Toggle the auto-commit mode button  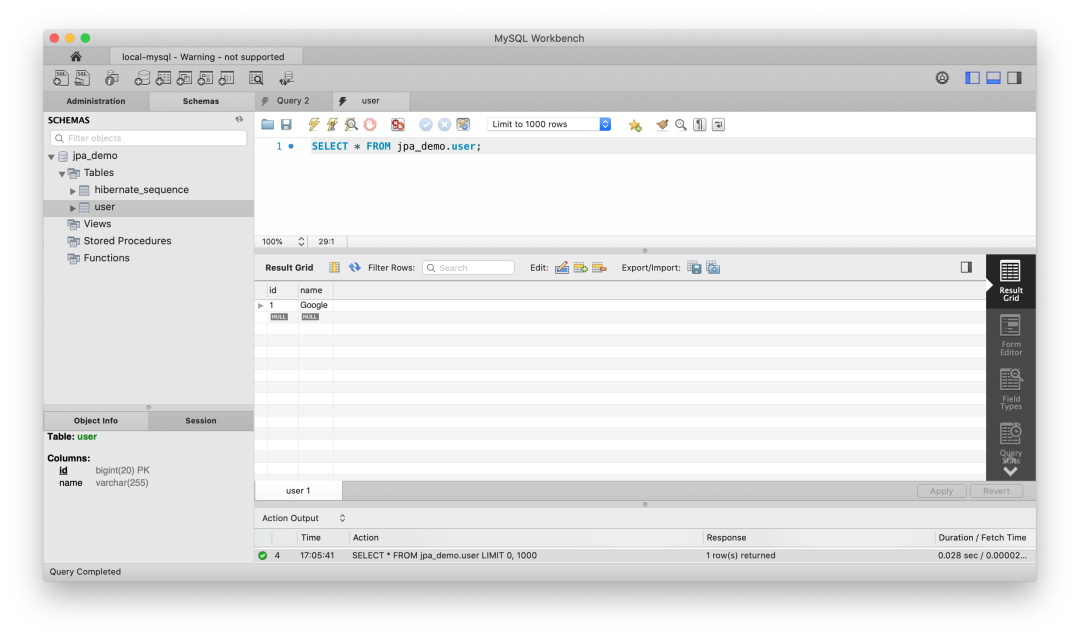tap(463, 125)
